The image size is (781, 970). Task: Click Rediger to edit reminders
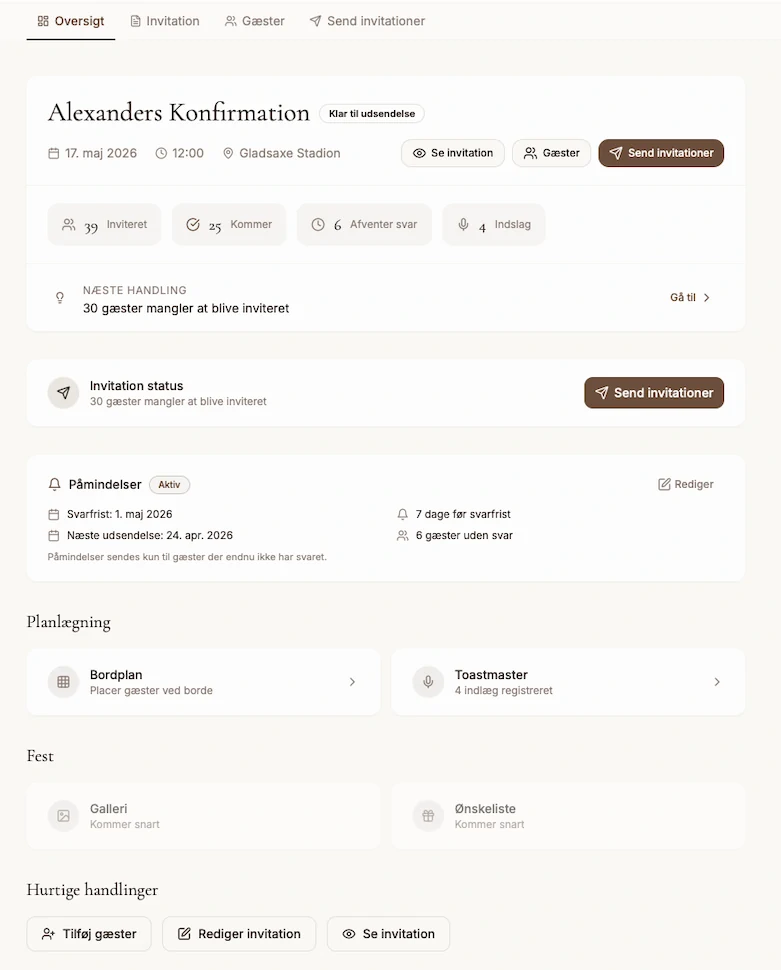click(x=686, y=484)
